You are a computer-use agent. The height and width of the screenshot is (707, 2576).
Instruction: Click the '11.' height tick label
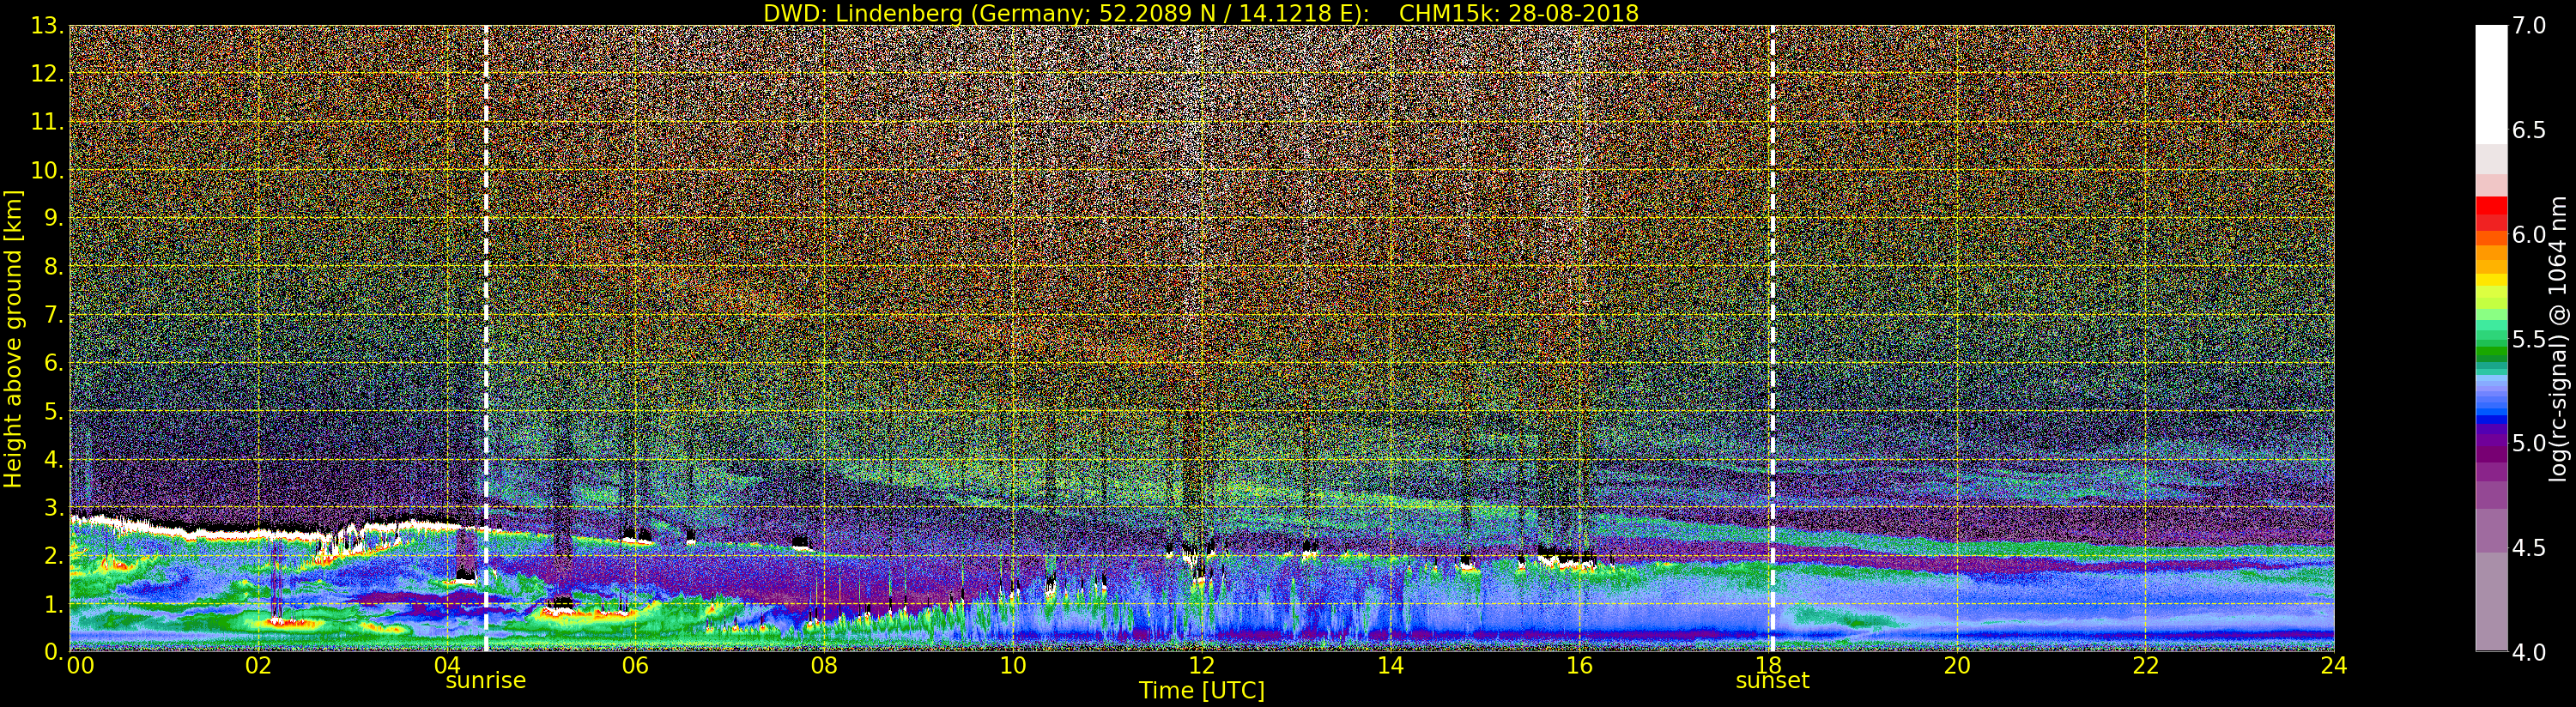(x=47, y=122)
